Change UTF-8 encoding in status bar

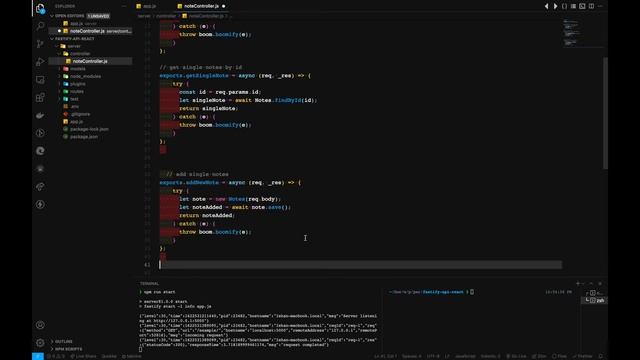click(x=433, y=356)
